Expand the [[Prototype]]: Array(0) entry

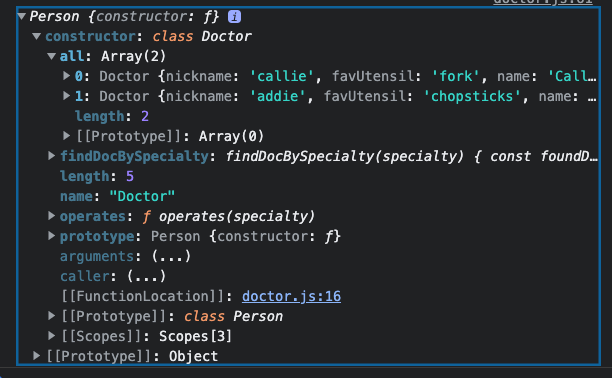pyautogui.click(x=67, y=136)
